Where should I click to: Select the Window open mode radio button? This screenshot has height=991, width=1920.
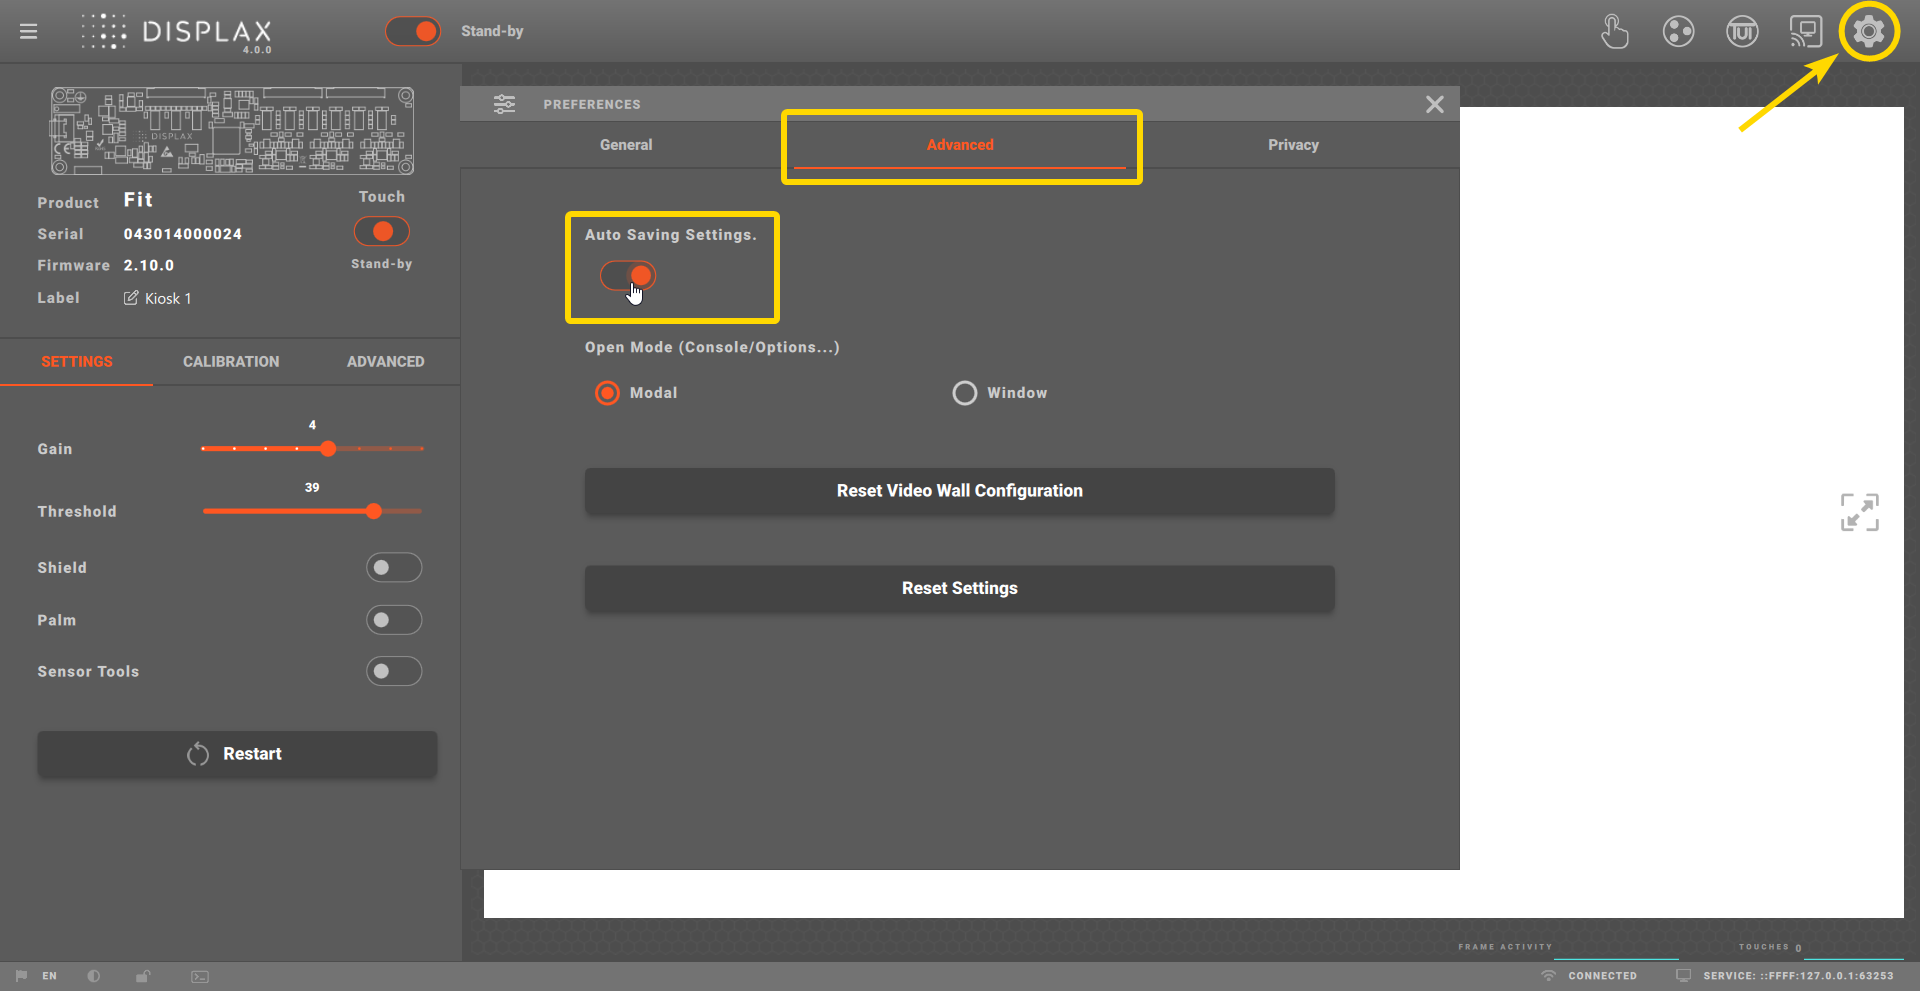[x=965, y=393]
